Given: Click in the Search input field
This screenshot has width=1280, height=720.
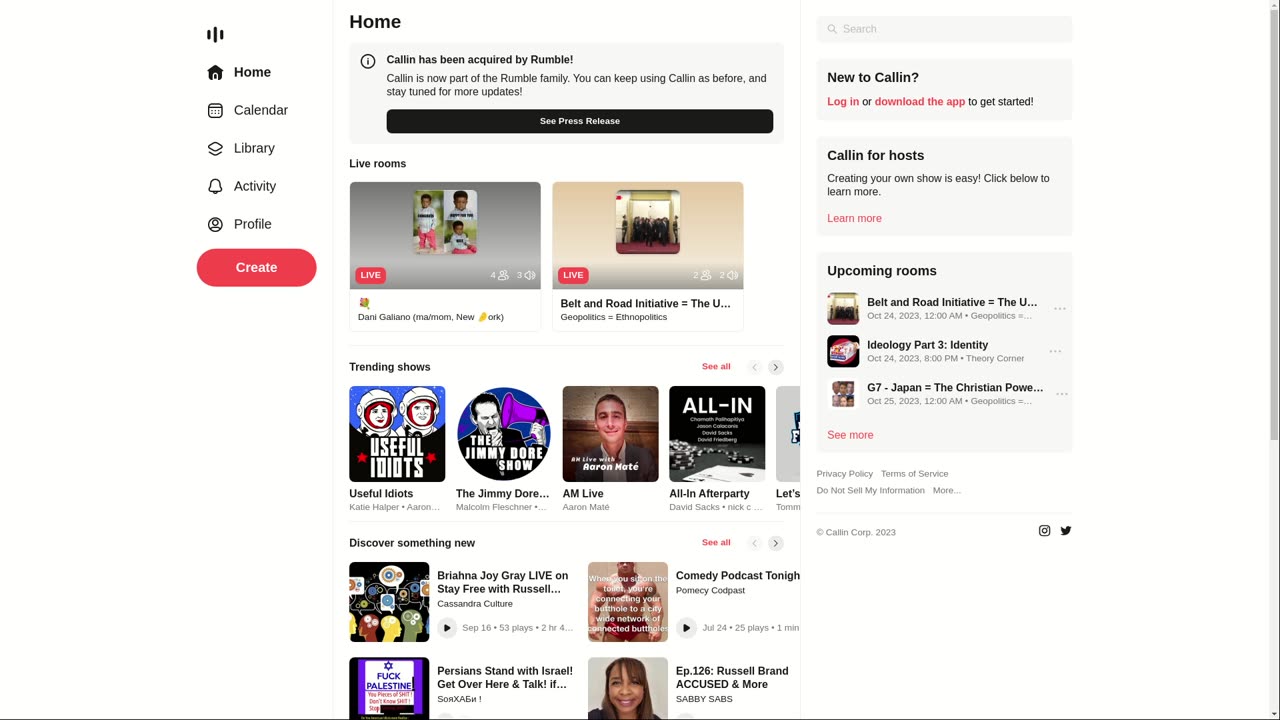Looking at the screenshot, I should [x=944, y=29].
